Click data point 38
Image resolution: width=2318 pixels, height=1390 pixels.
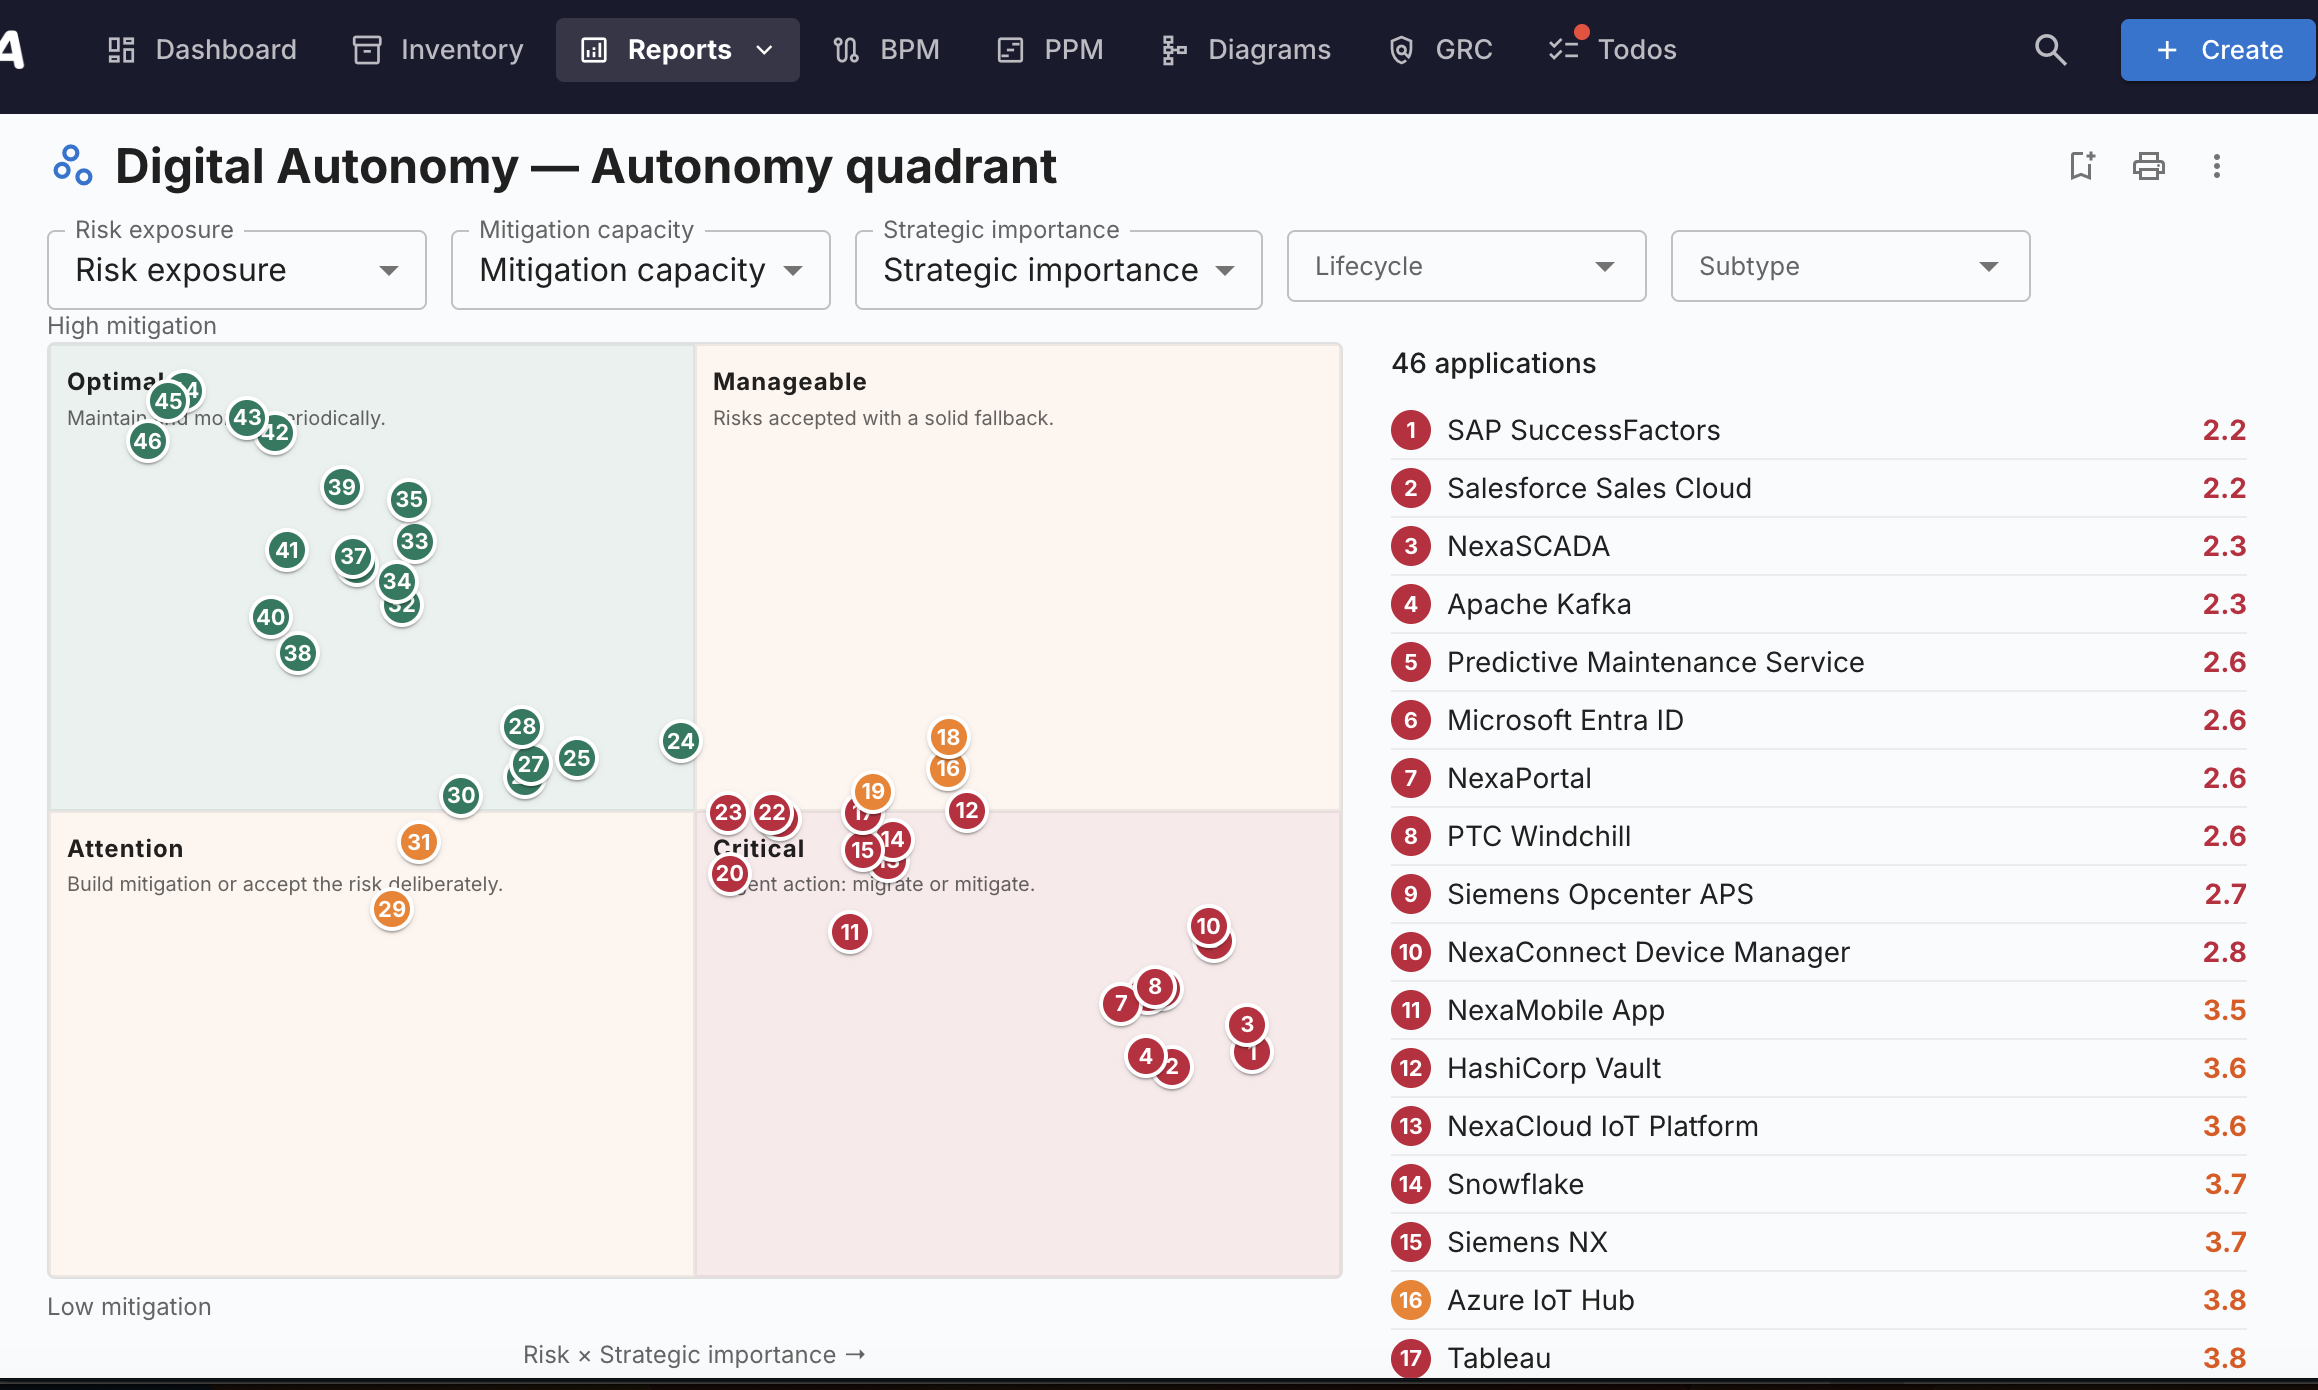298,654
